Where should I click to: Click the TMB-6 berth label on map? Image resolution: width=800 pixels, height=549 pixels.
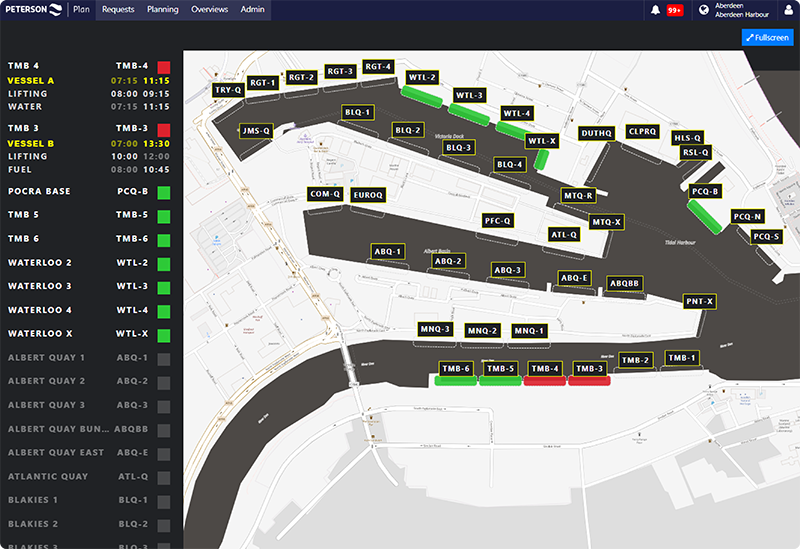(x=456, y=368)
